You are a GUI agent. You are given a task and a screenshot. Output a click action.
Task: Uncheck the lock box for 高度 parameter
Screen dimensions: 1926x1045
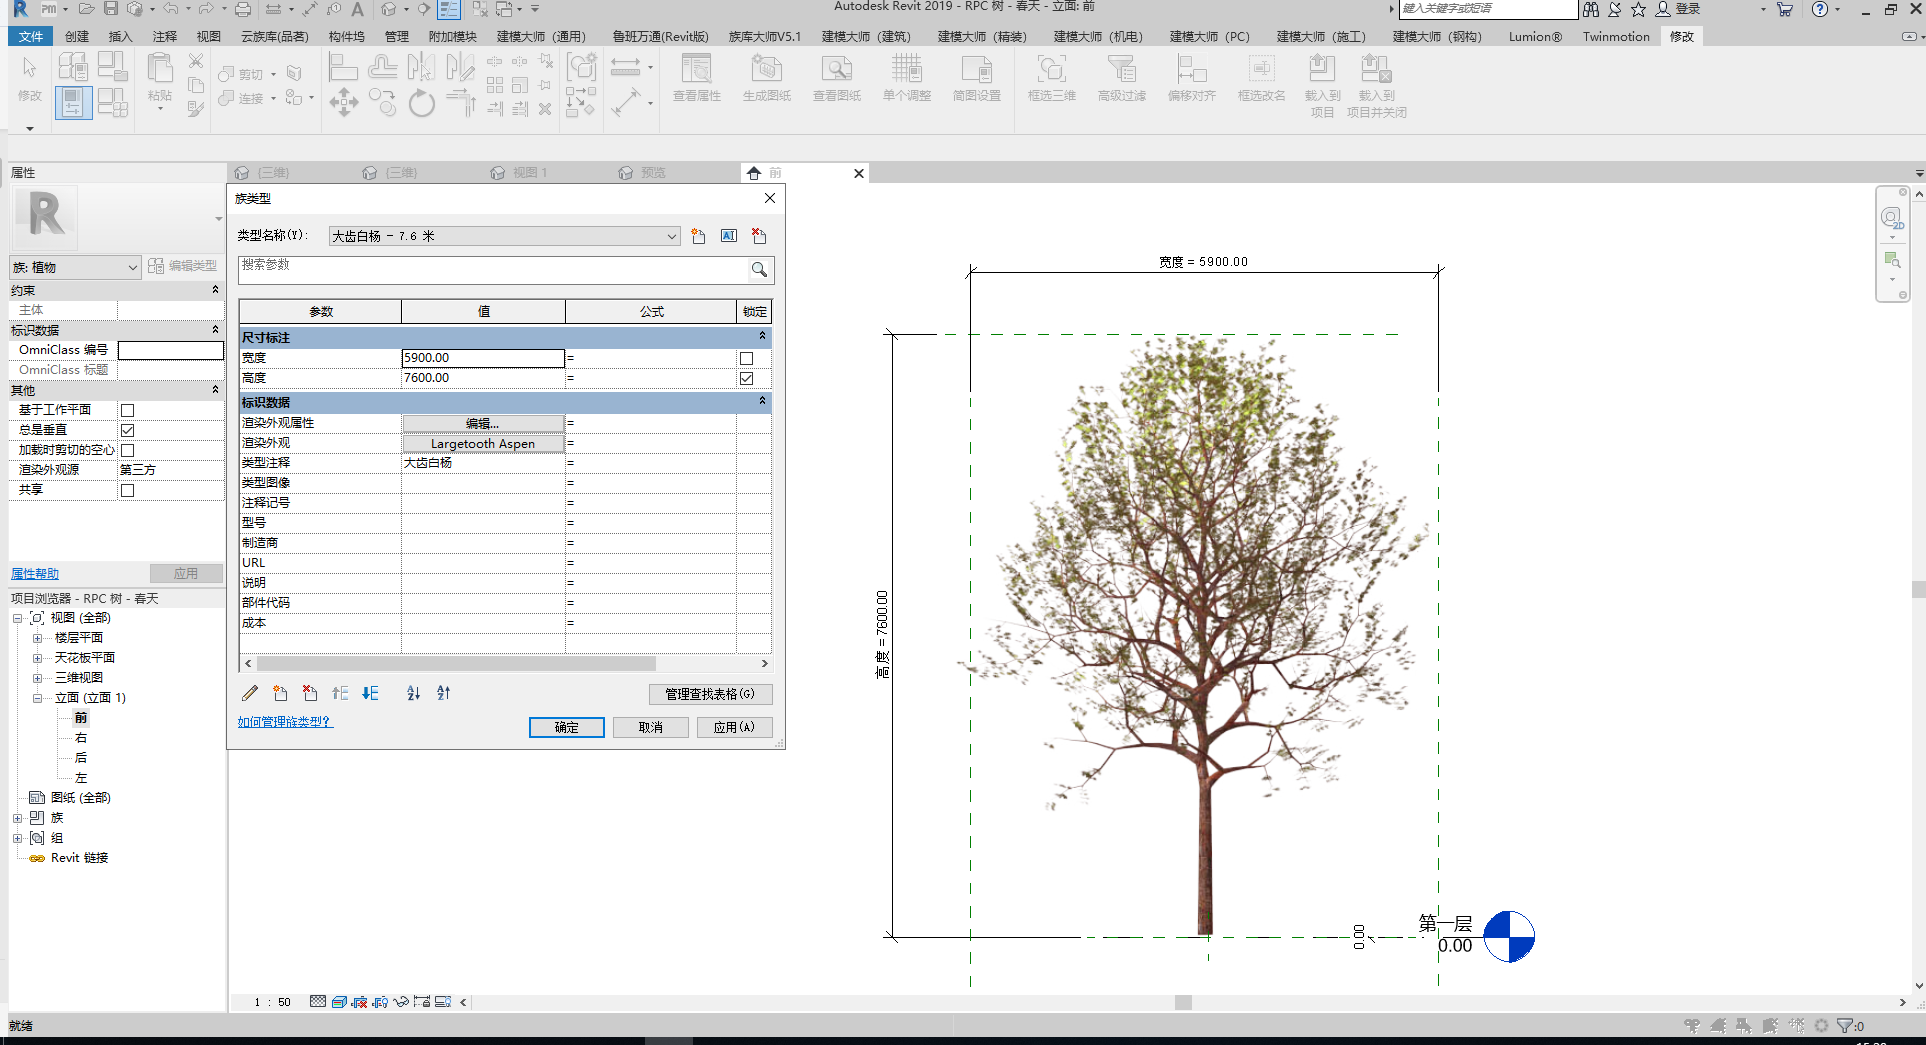(746, 378)
